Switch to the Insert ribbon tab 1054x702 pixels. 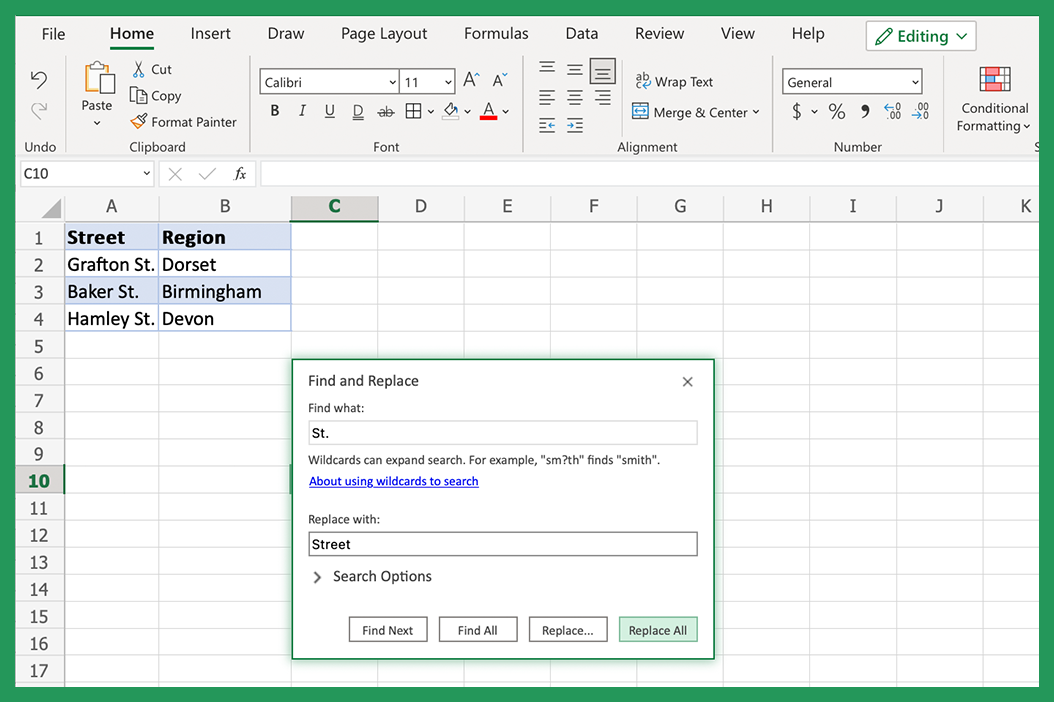click(x=210, y=33)
